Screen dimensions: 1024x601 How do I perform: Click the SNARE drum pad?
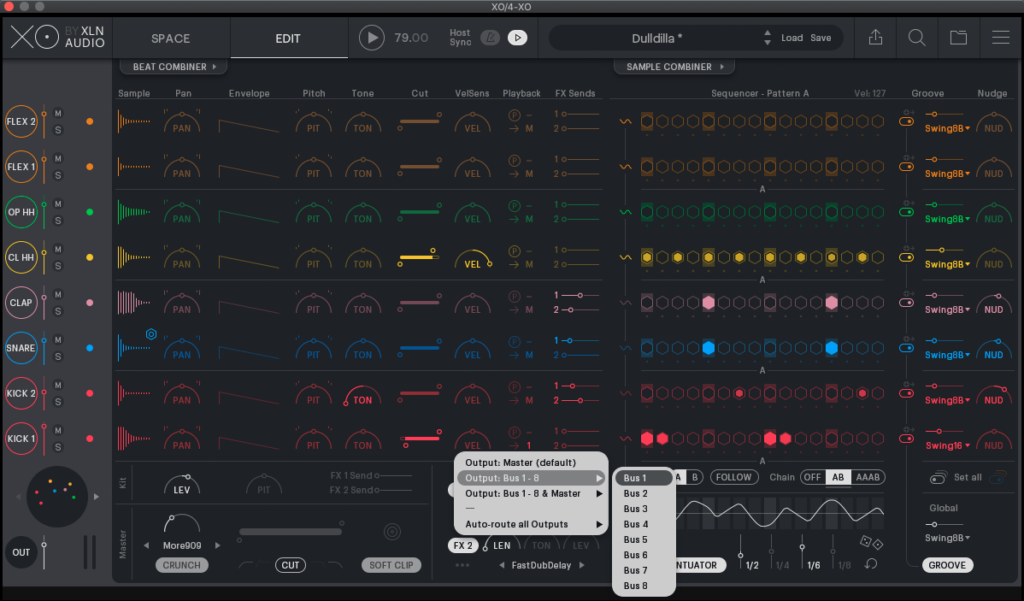21,348
